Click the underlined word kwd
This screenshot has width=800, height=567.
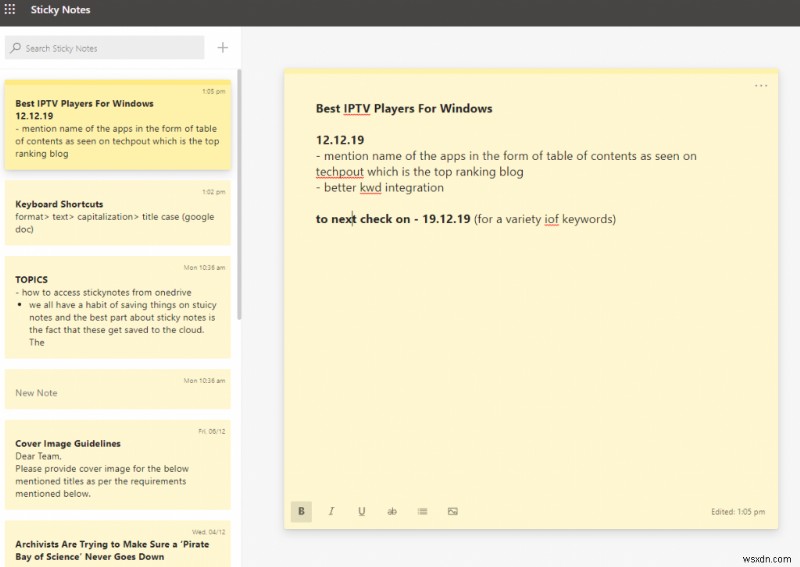[x=370, y=188]
